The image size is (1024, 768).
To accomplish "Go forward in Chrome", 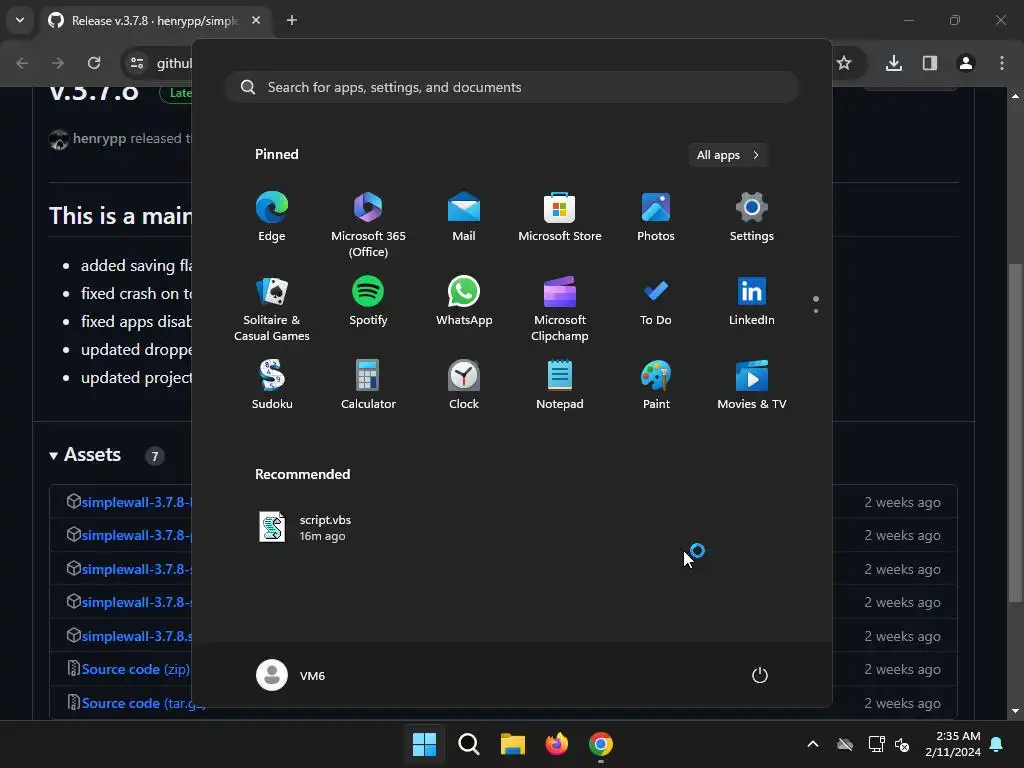I will click(x=58, y=63).
